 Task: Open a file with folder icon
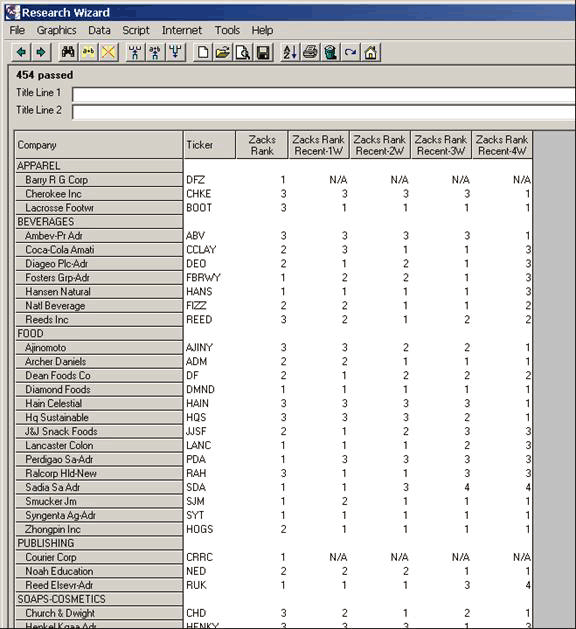pos(223,52)
